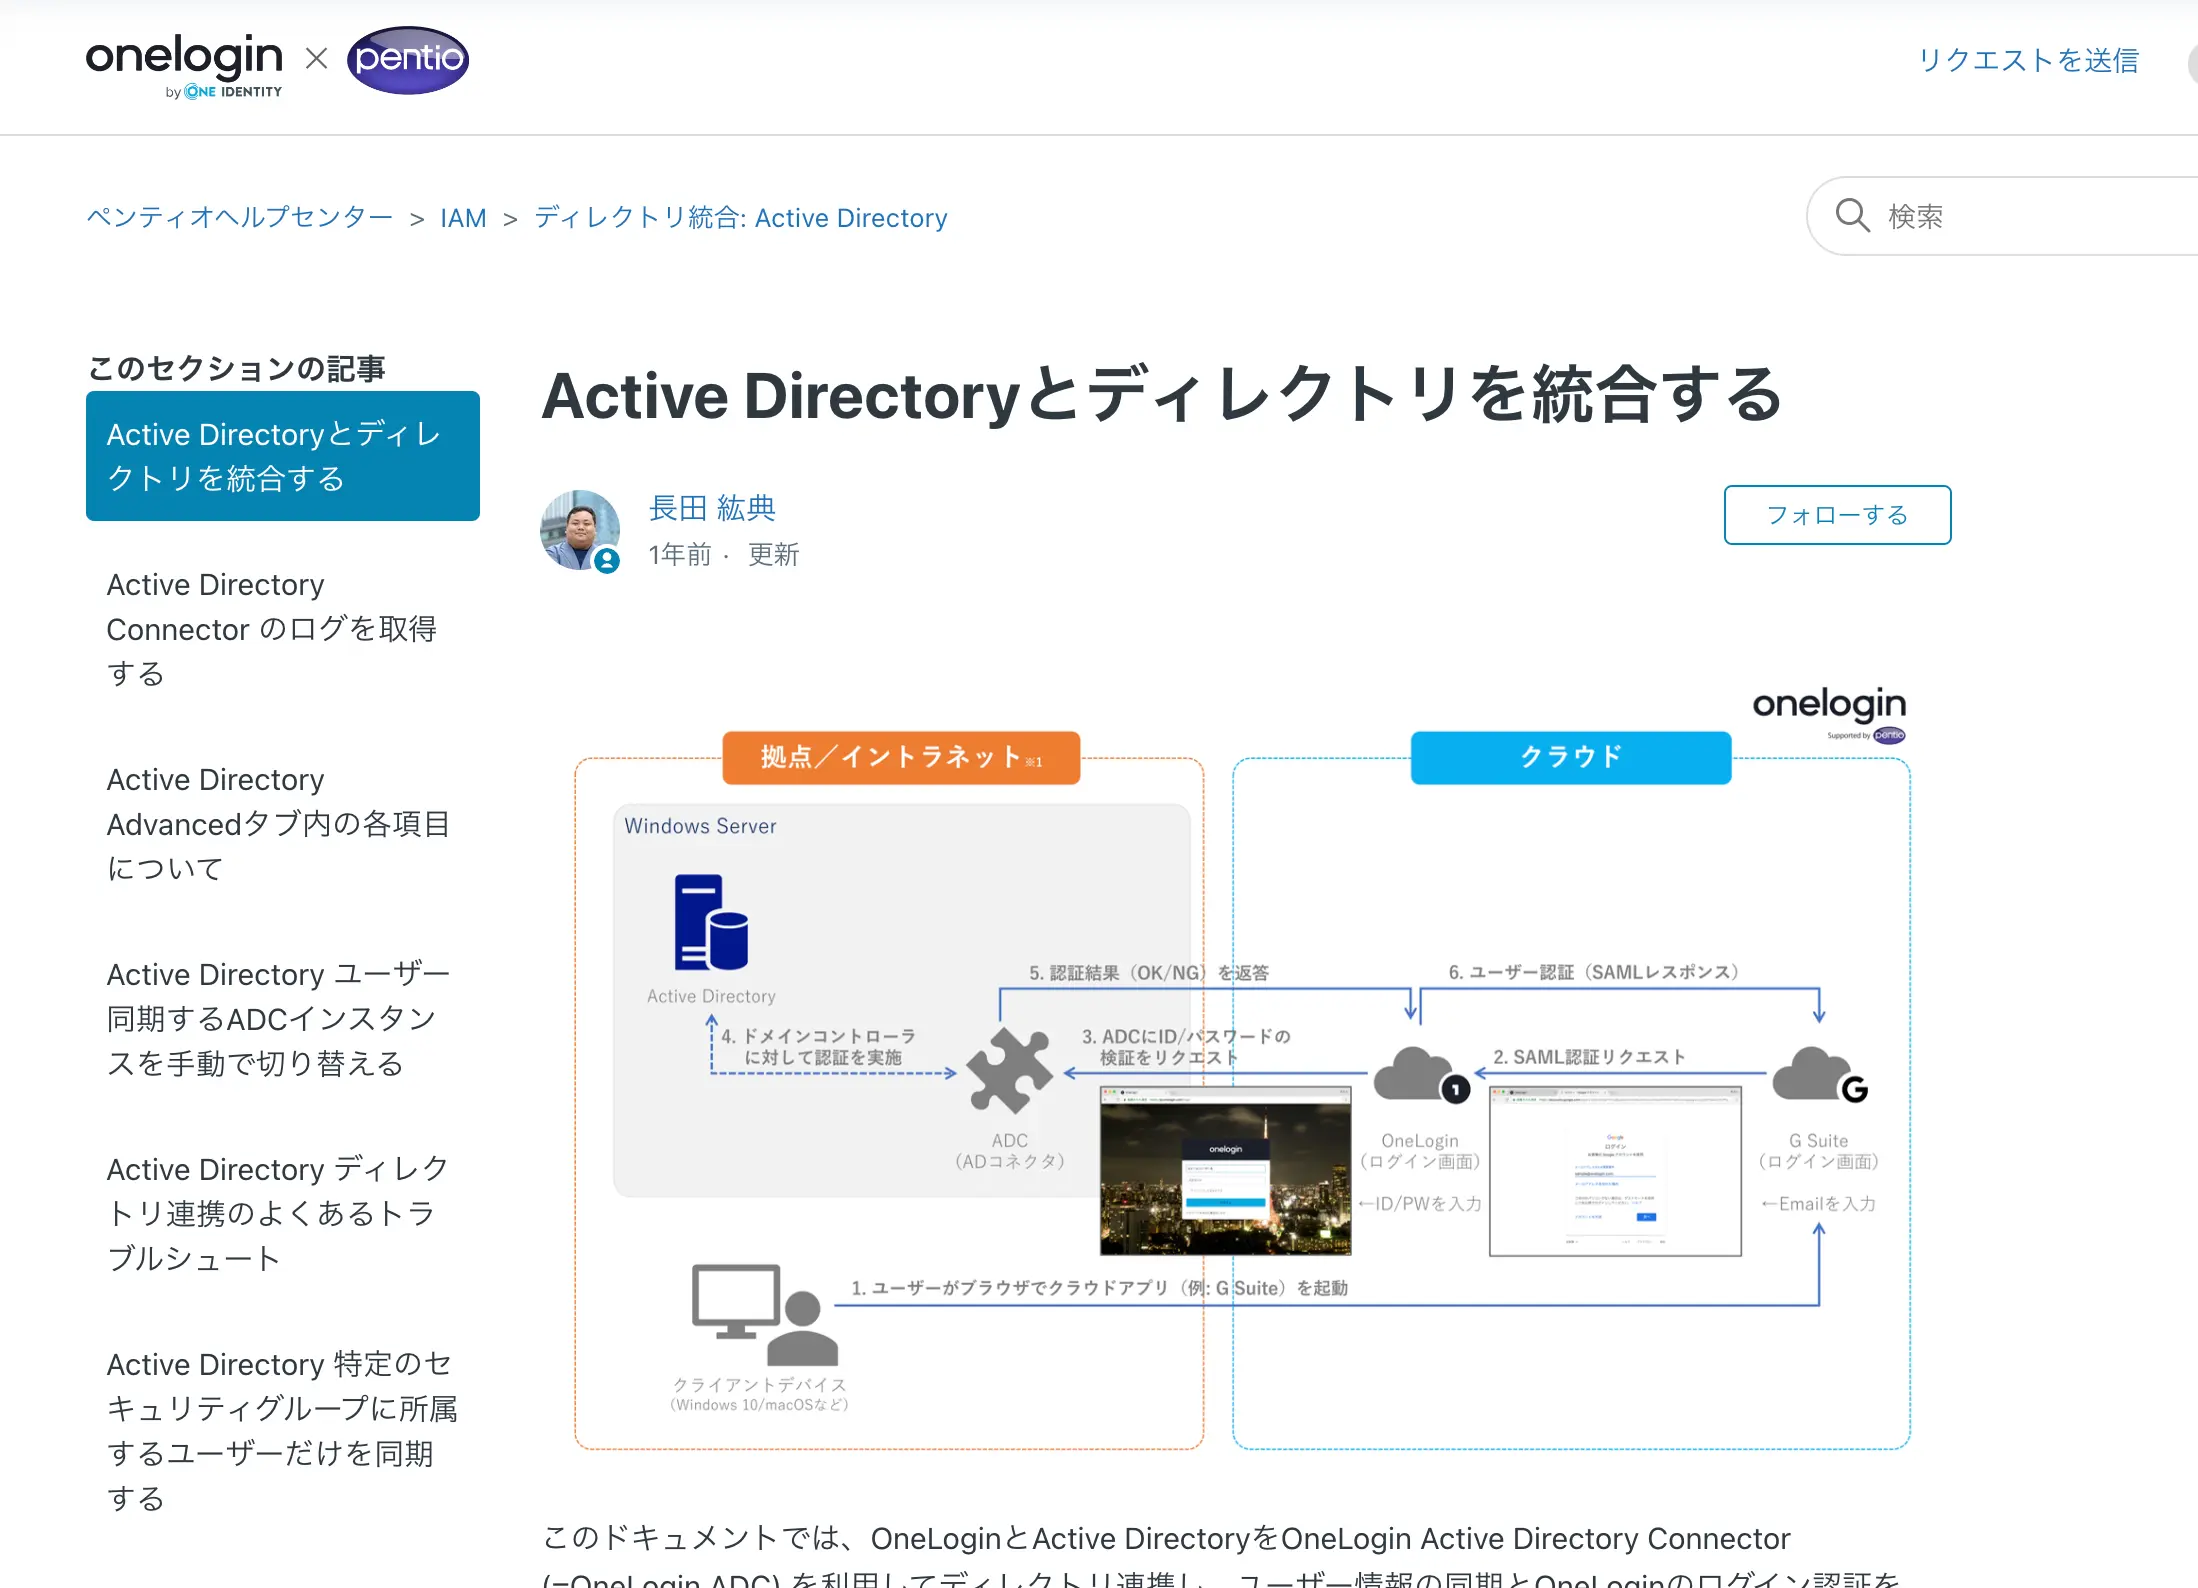The width and height of the screenshot is (2198, 1588).
Task: Click the ADC puzzle piece icon in diagram
Action: point(1010,1071)
